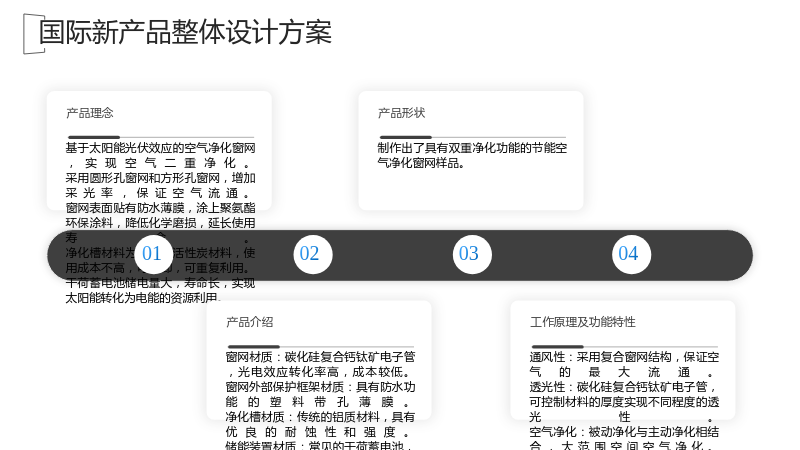Click the dark underline beneath 产品理念
The width and height of the screenshot is (800, 450).
(x=94, y=137)
